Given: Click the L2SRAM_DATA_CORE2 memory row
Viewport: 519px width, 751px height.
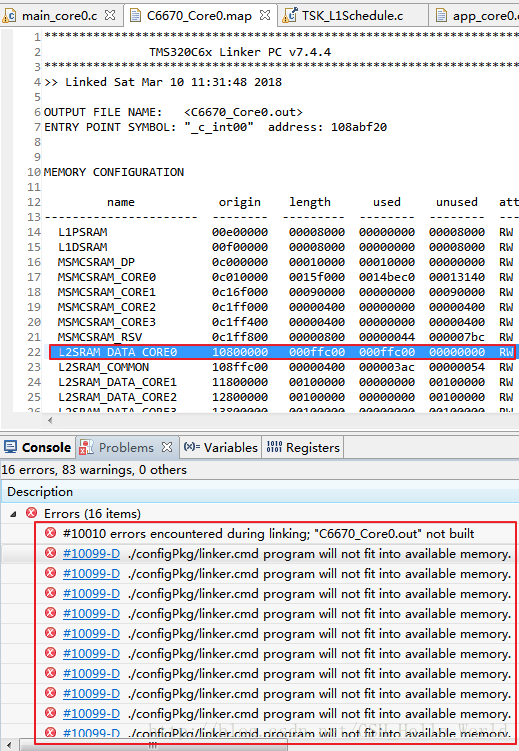Looking at the screenshot, I should tap(281, 397).
